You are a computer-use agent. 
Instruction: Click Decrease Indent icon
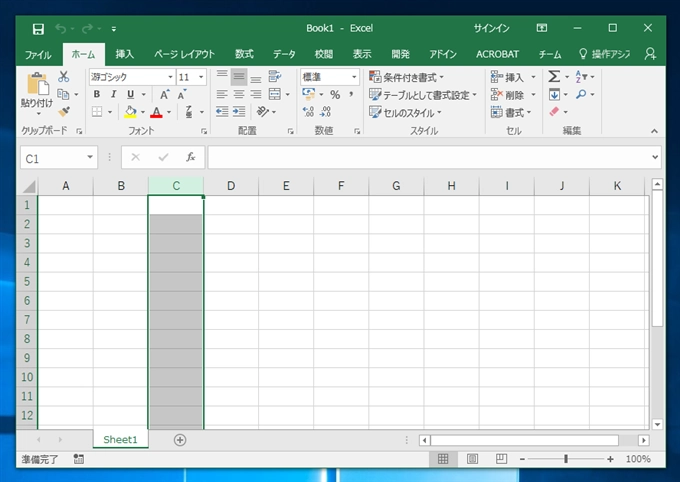click(x=222, y=112)
